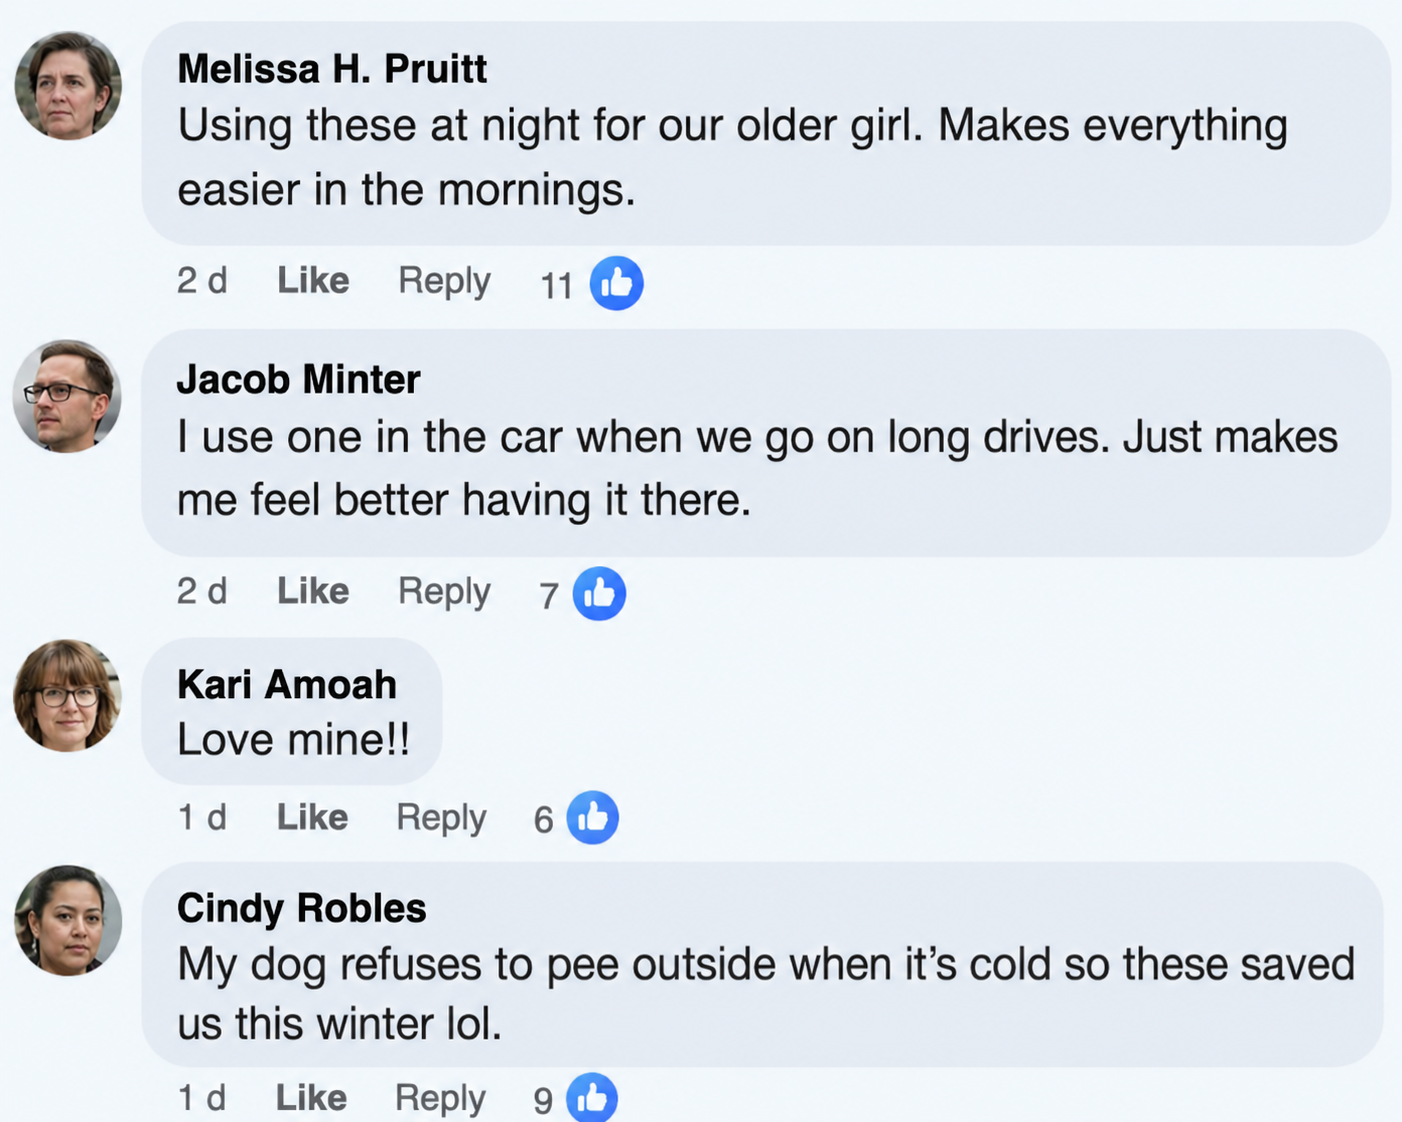Reply to Kari Amoah's Love mine comment
The height and width of the screenshot is (1122, 1402).
[441, 818]
